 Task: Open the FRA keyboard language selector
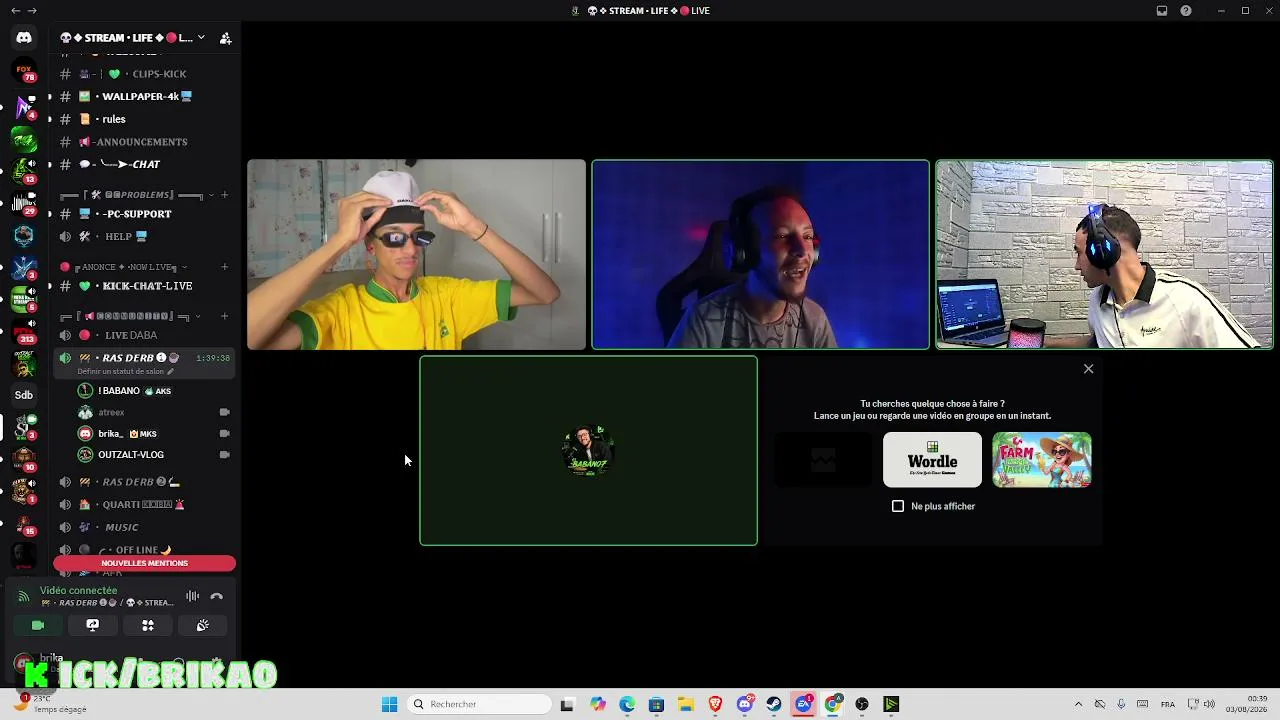pyautogui.click(x=1168, y=704)
